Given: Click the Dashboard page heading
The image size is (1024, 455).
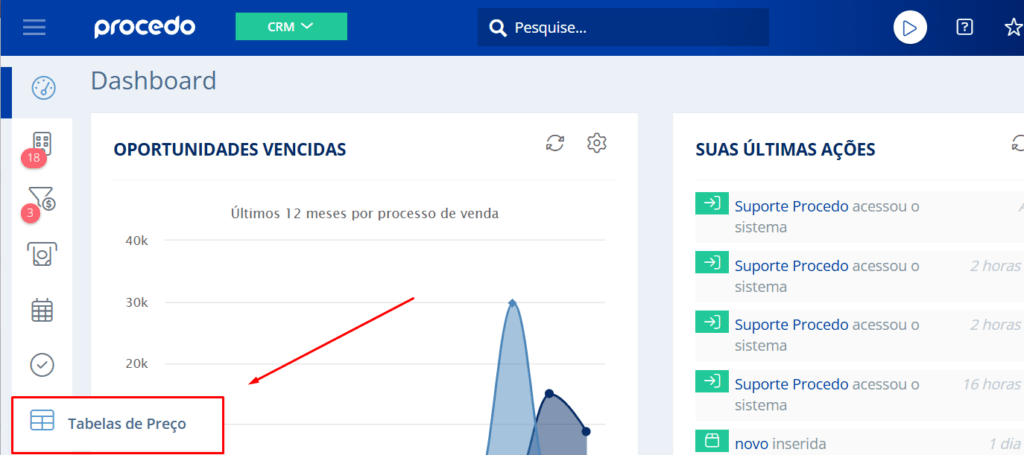Looking at the screenshot, I should pos(153,81).
